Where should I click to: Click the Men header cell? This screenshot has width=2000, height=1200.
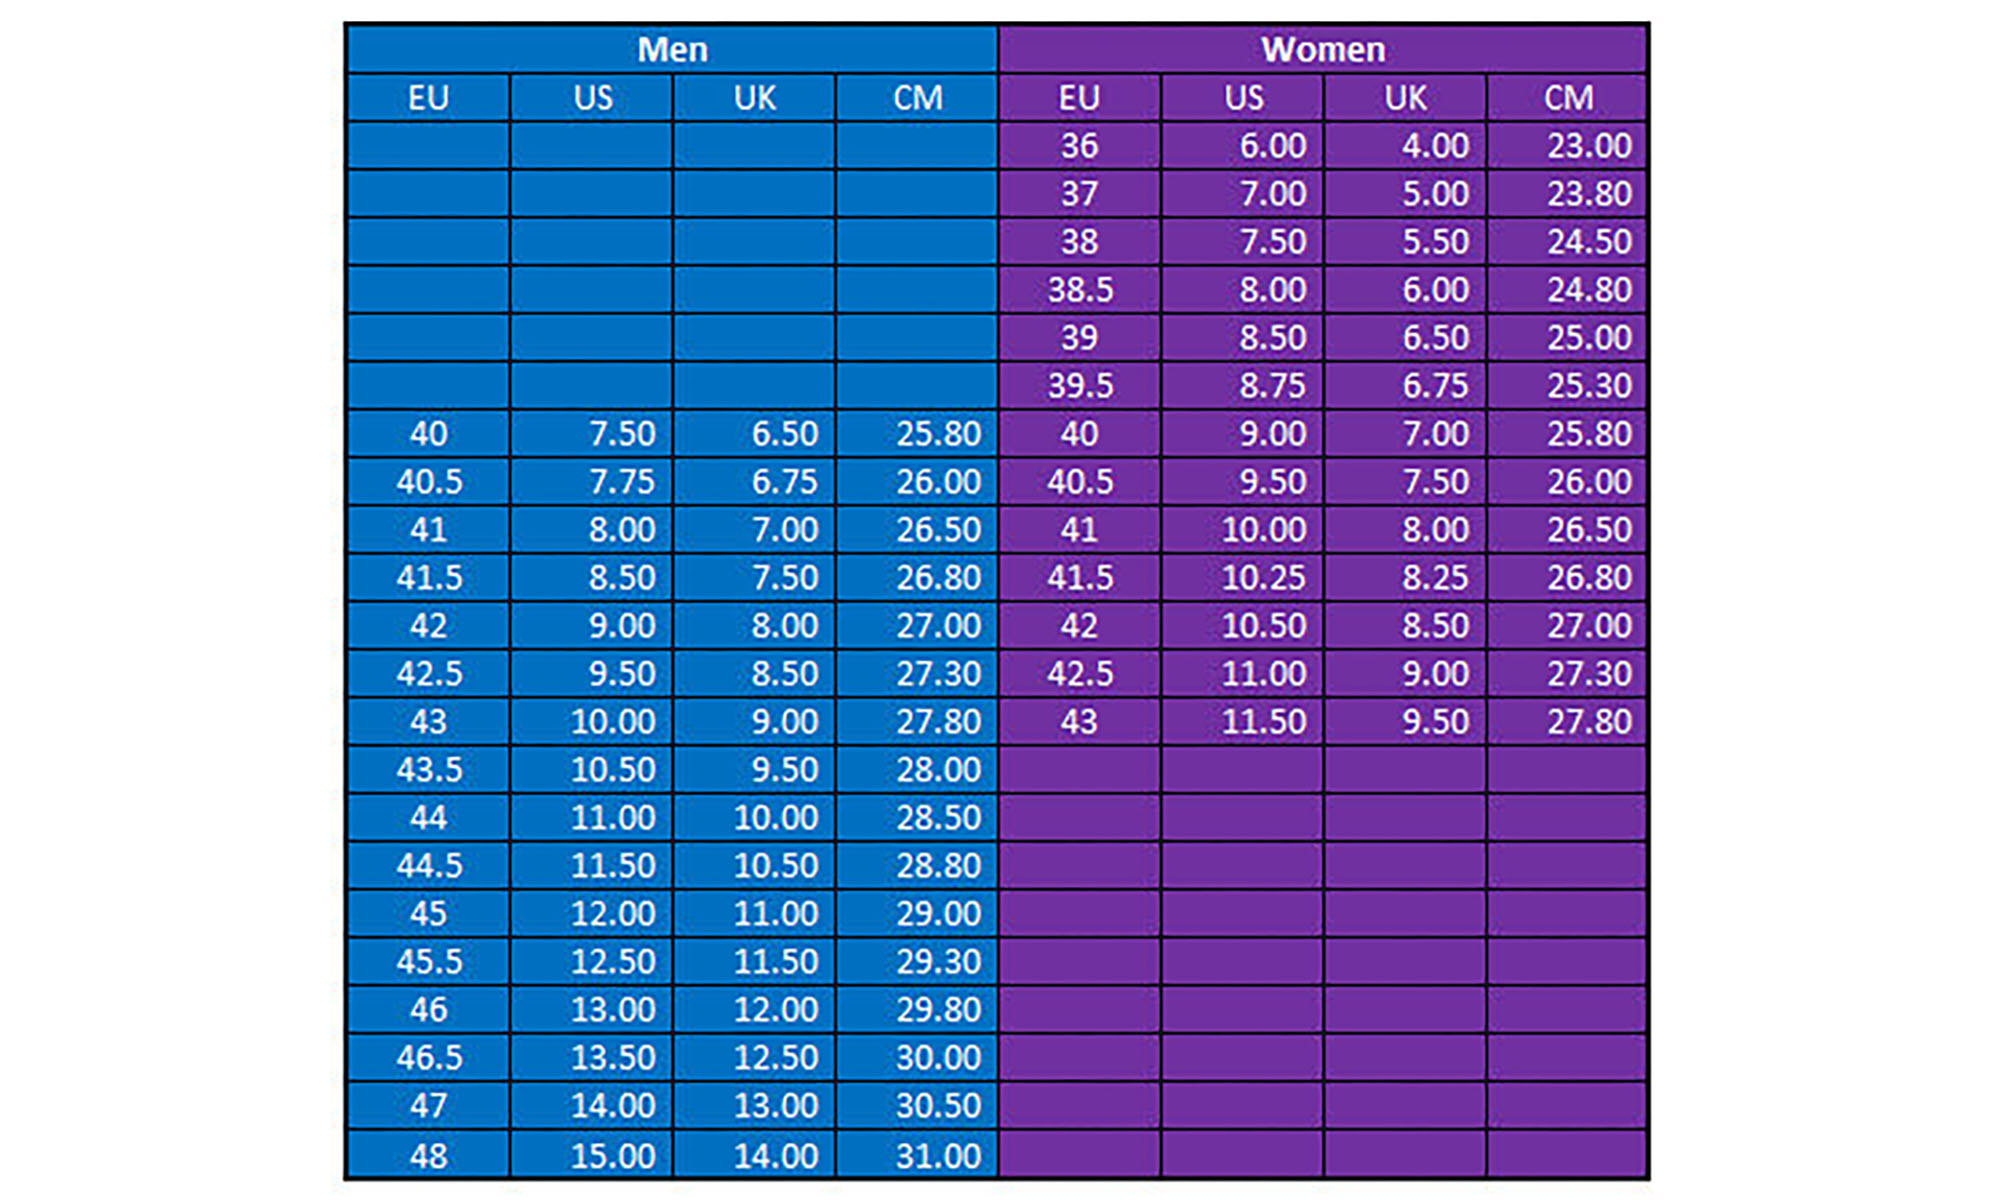point(672,49)
